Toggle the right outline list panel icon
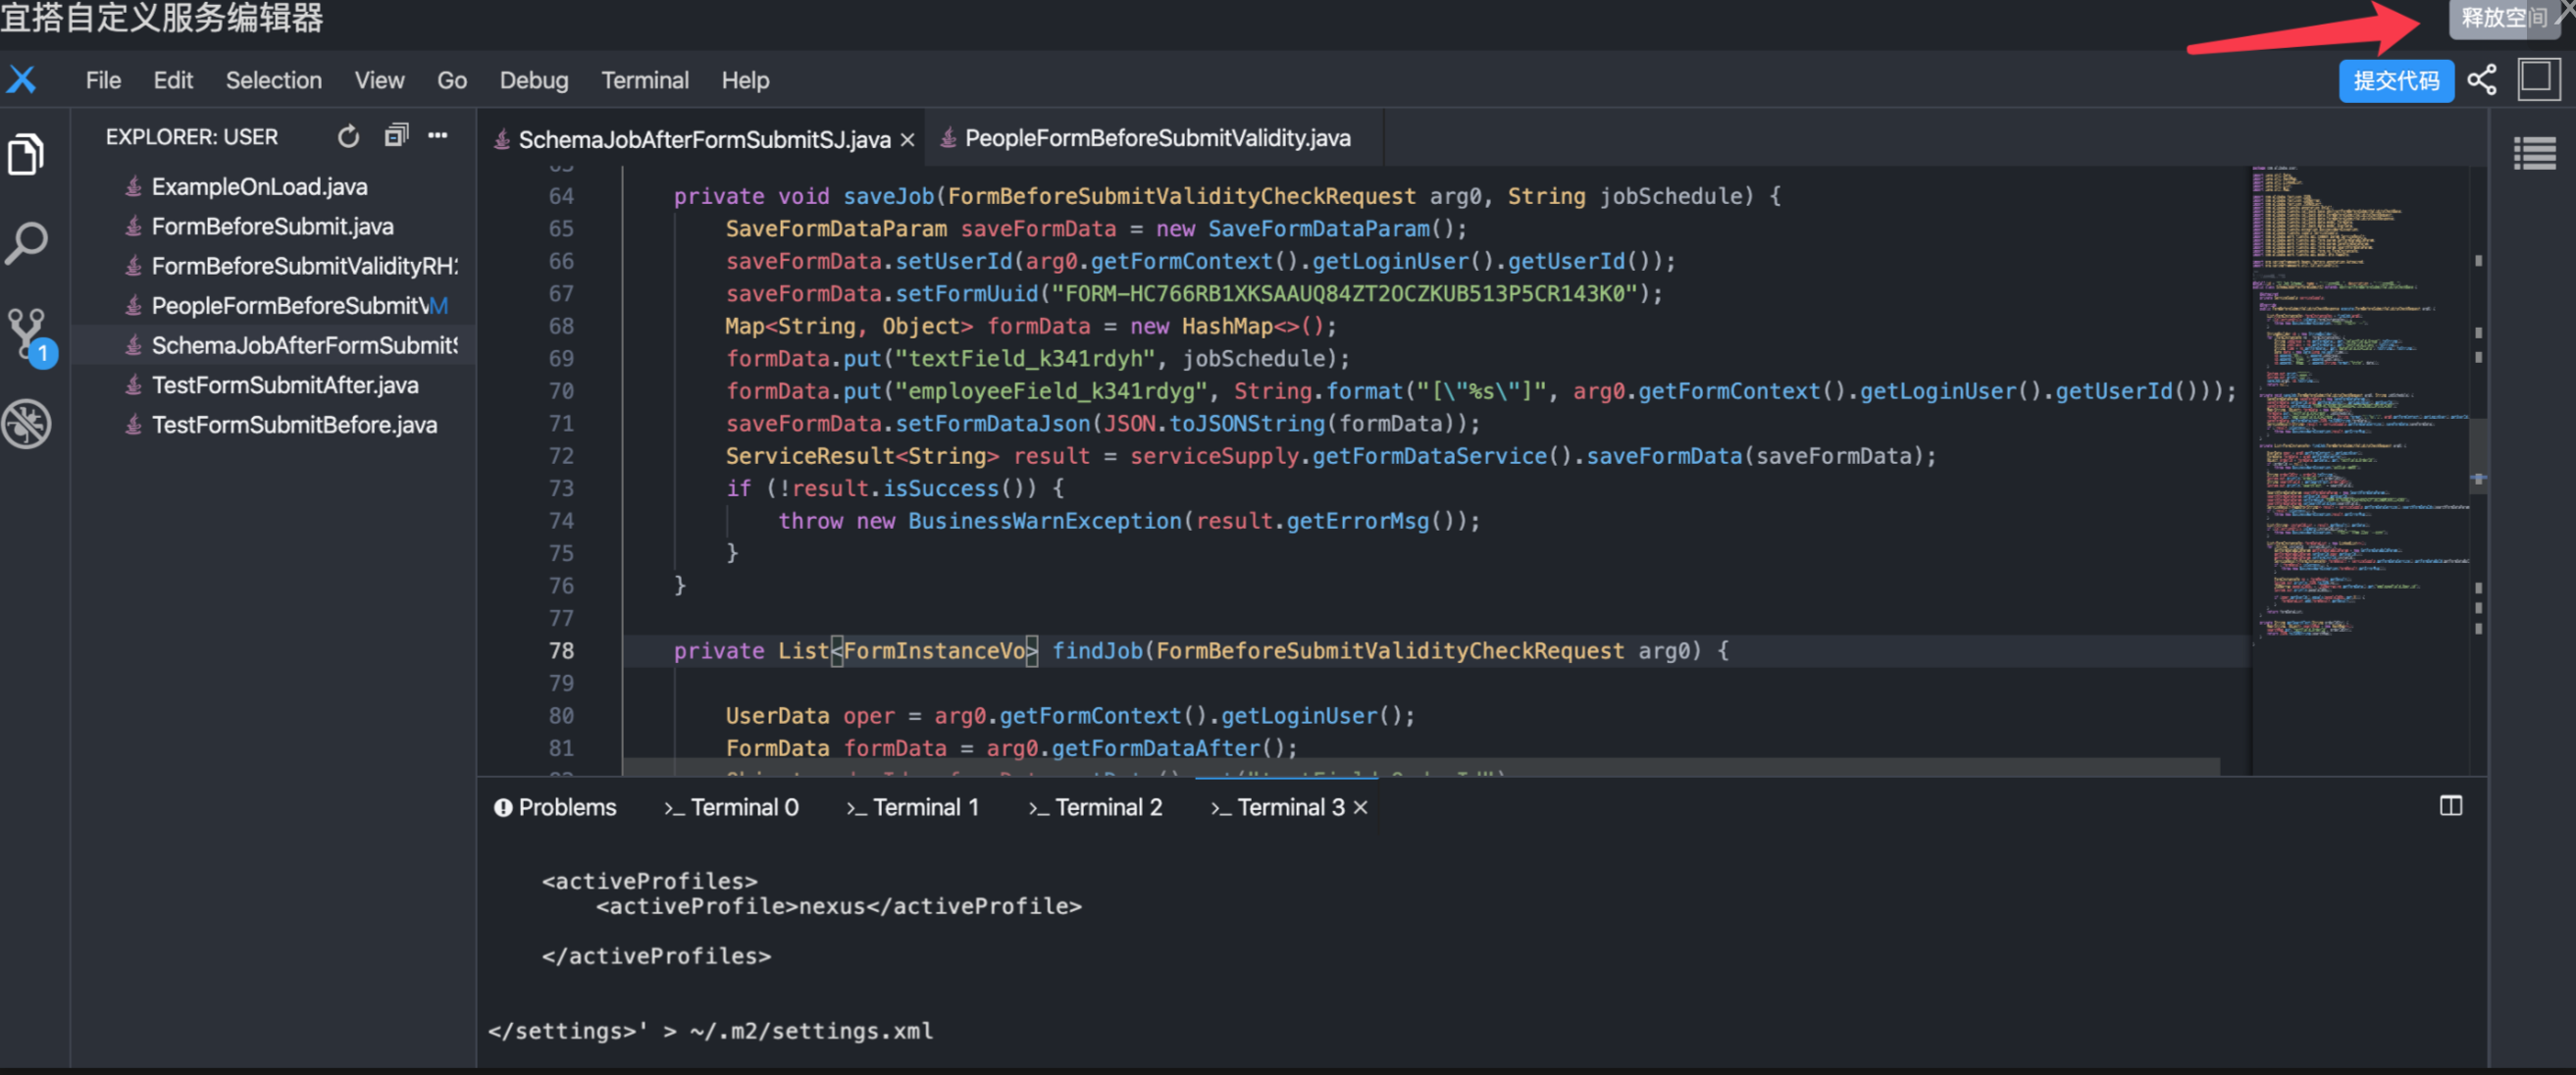Image resolution: width=2576 pixels, height=1075 pixels. pyautogui.click(x=2533, y=153)
